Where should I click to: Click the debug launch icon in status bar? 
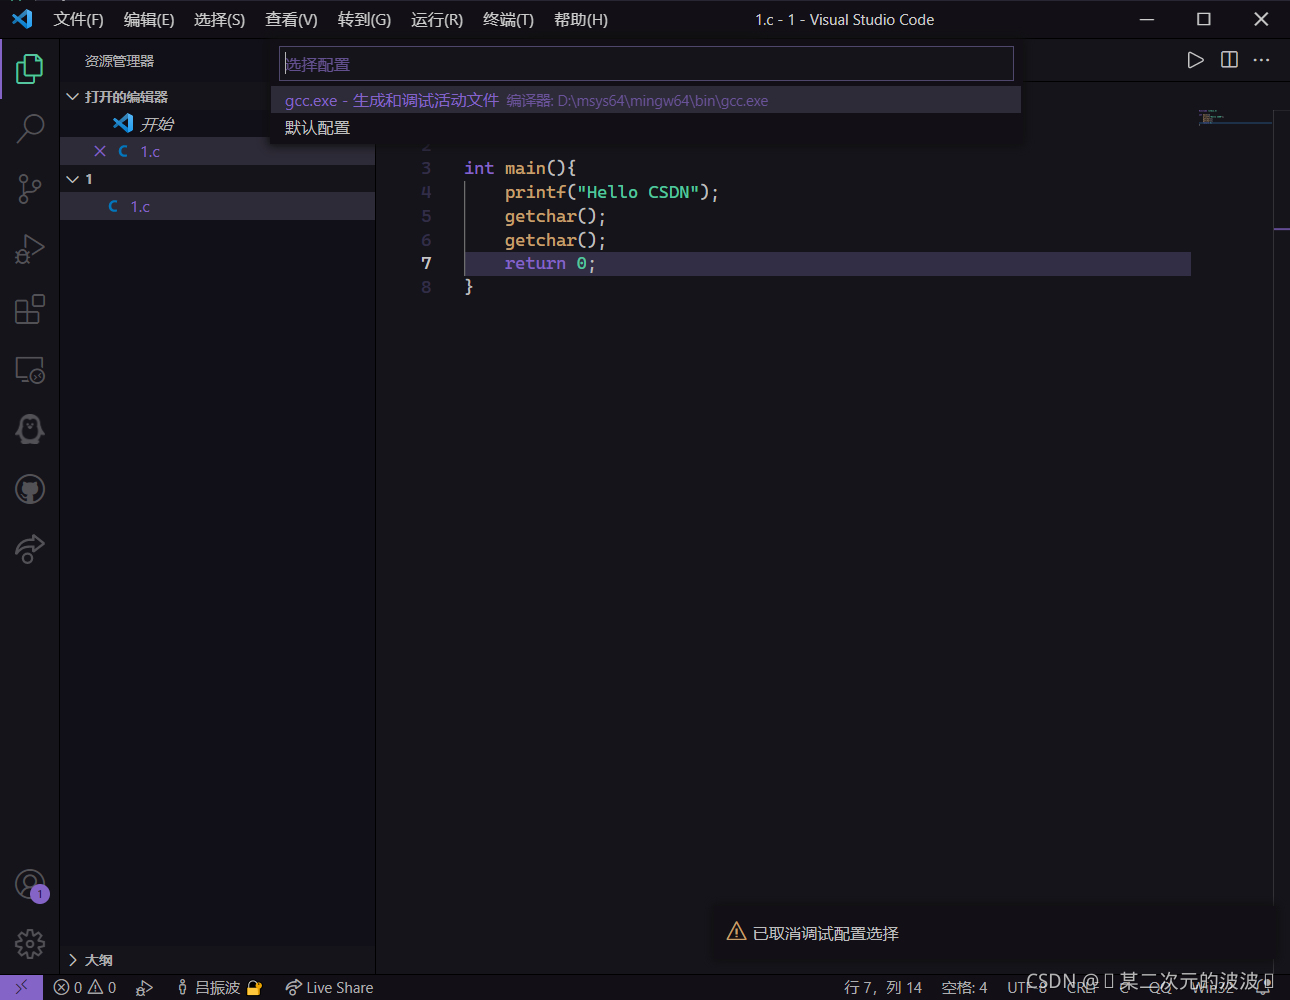tap(144, 988)
